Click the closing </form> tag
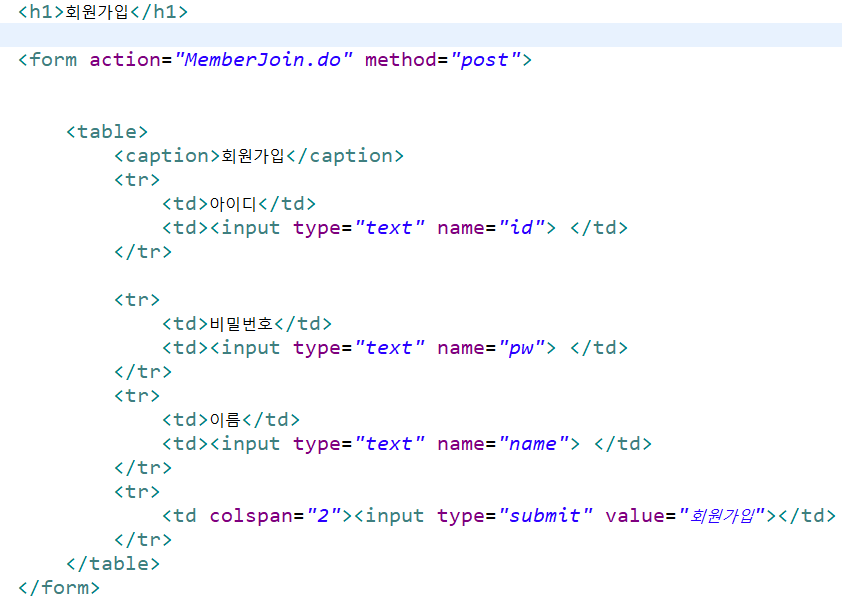 point(59,588)
